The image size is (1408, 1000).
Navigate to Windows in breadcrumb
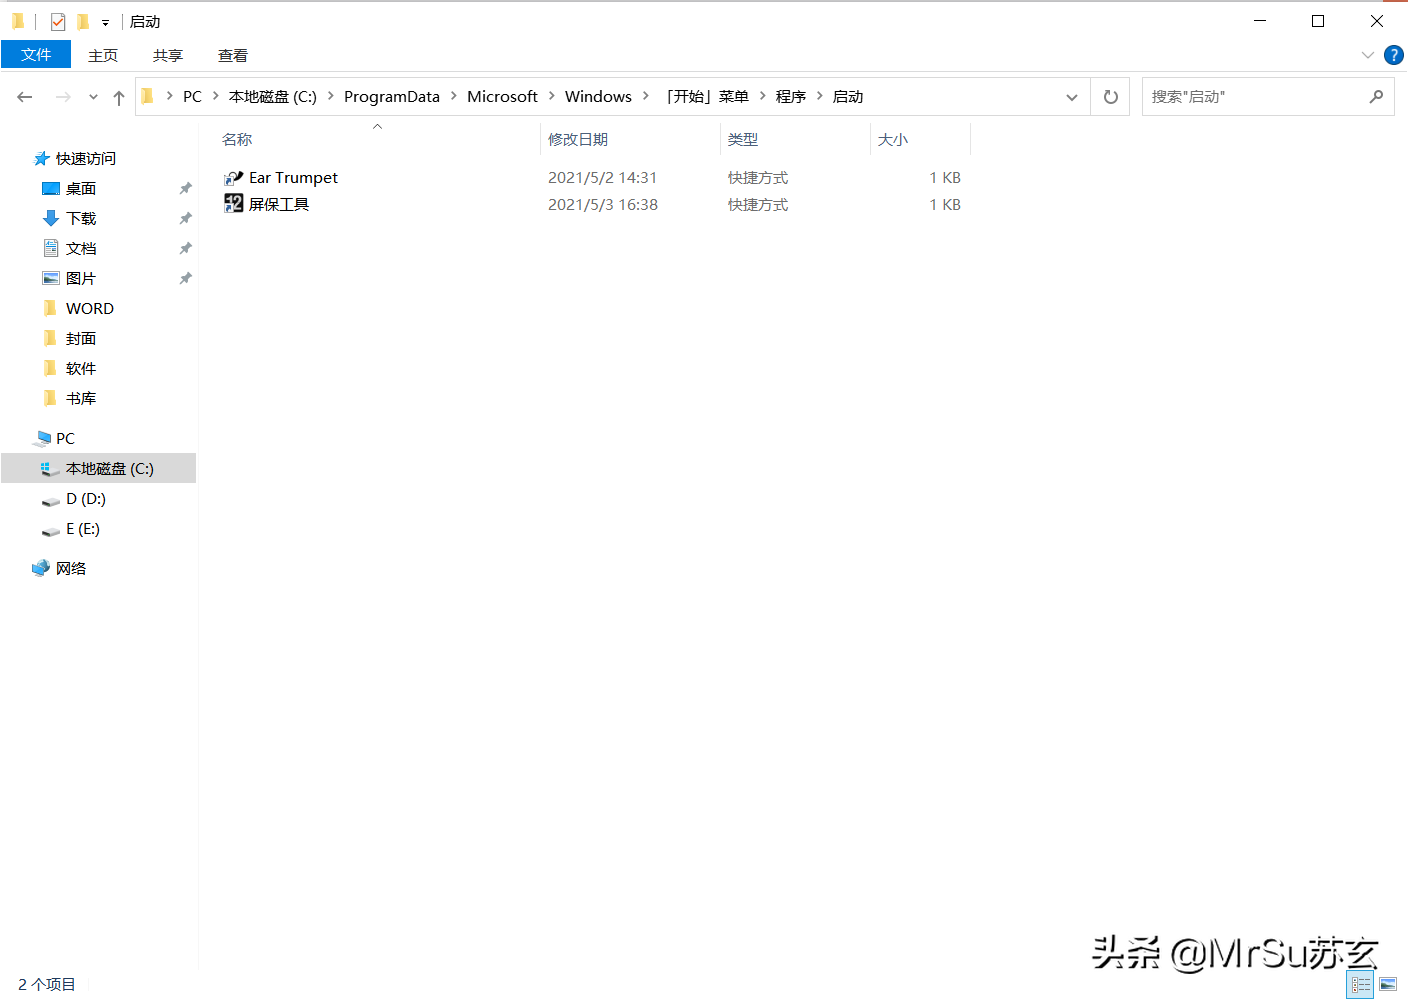coord(598,96)
